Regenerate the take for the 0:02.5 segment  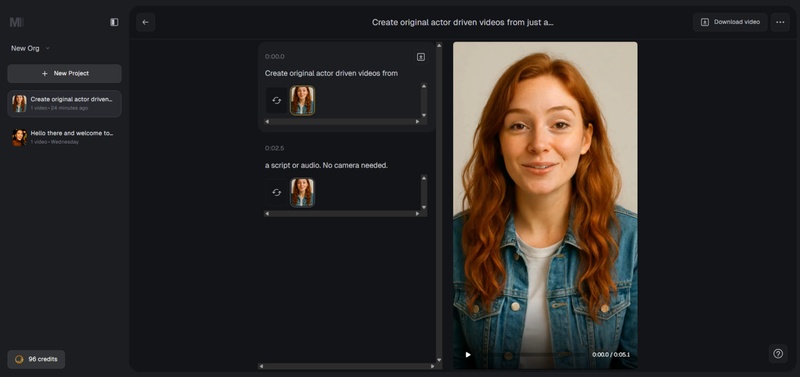click(277, 192)
